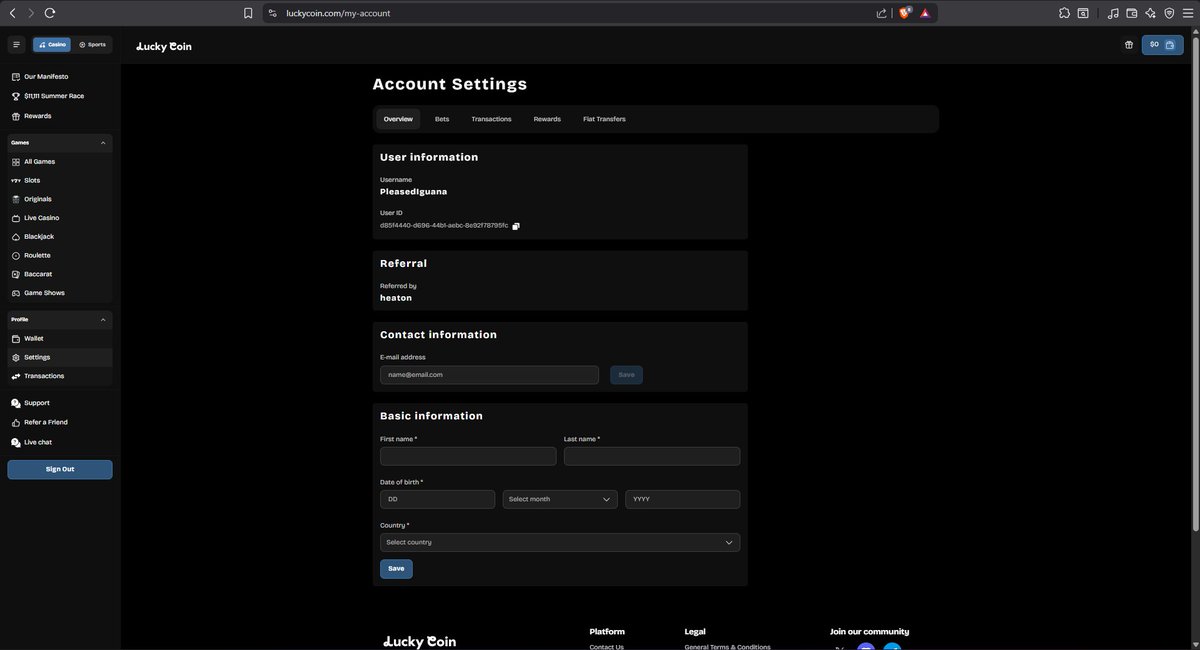Click the All Games grid icon

point(15,162)
